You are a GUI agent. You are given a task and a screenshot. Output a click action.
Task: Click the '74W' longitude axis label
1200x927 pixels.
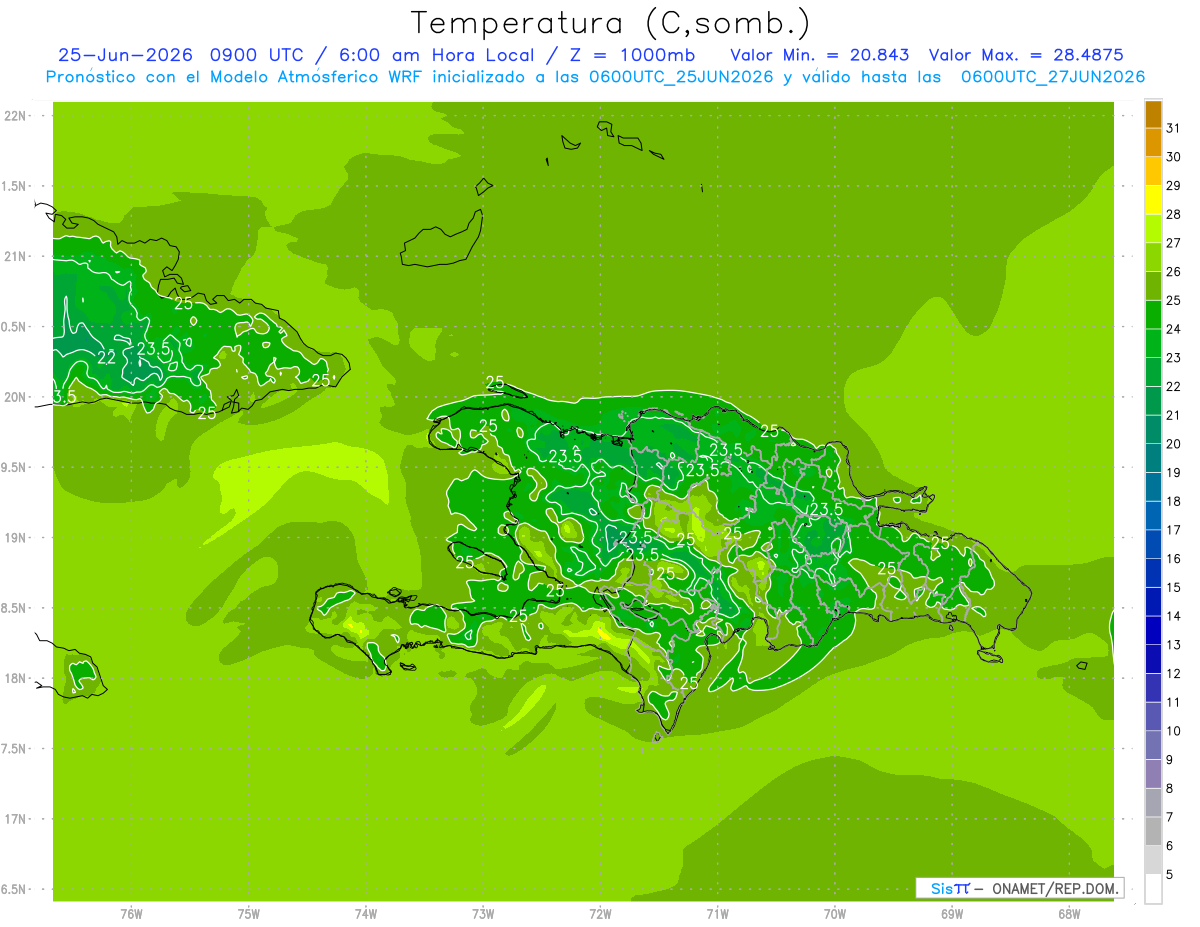(366, 914)
